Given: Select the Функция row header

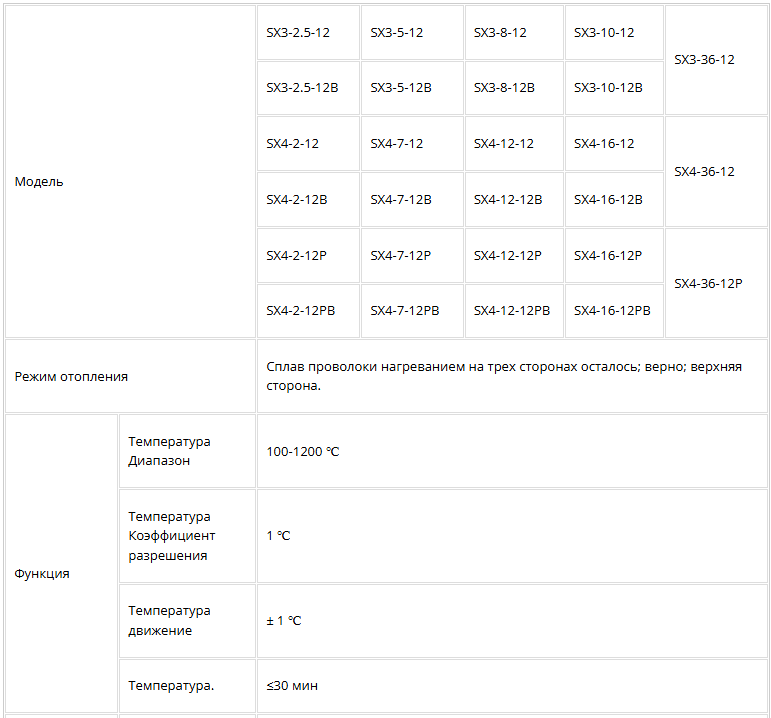Looking at the screenshot, I should point(61,564).
